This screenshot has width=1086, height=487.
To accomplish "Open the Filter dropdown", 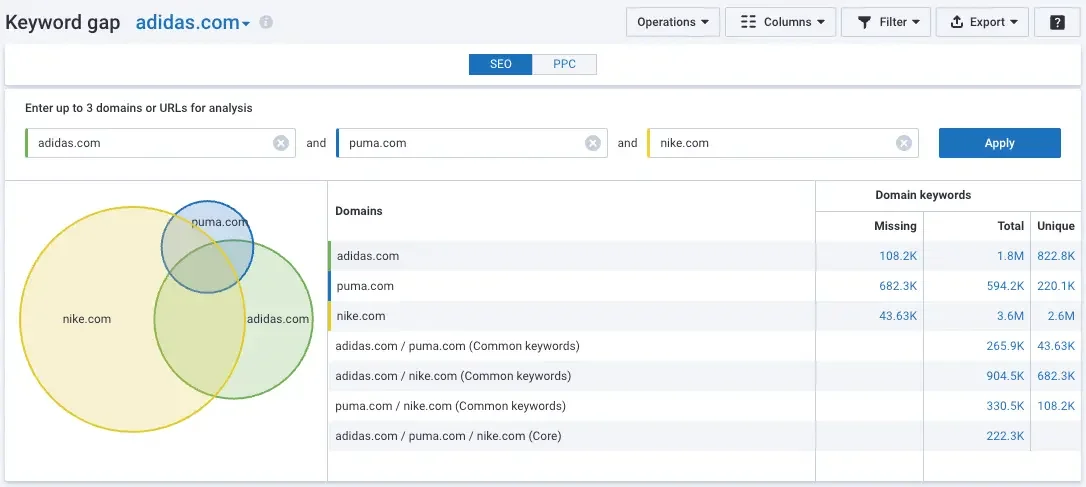I will [x=889, y=22].
